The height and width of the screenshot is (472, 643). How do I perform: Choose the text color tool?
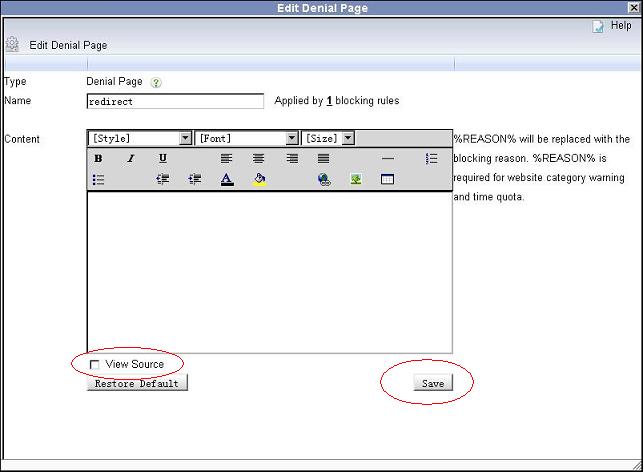[227, 179]
